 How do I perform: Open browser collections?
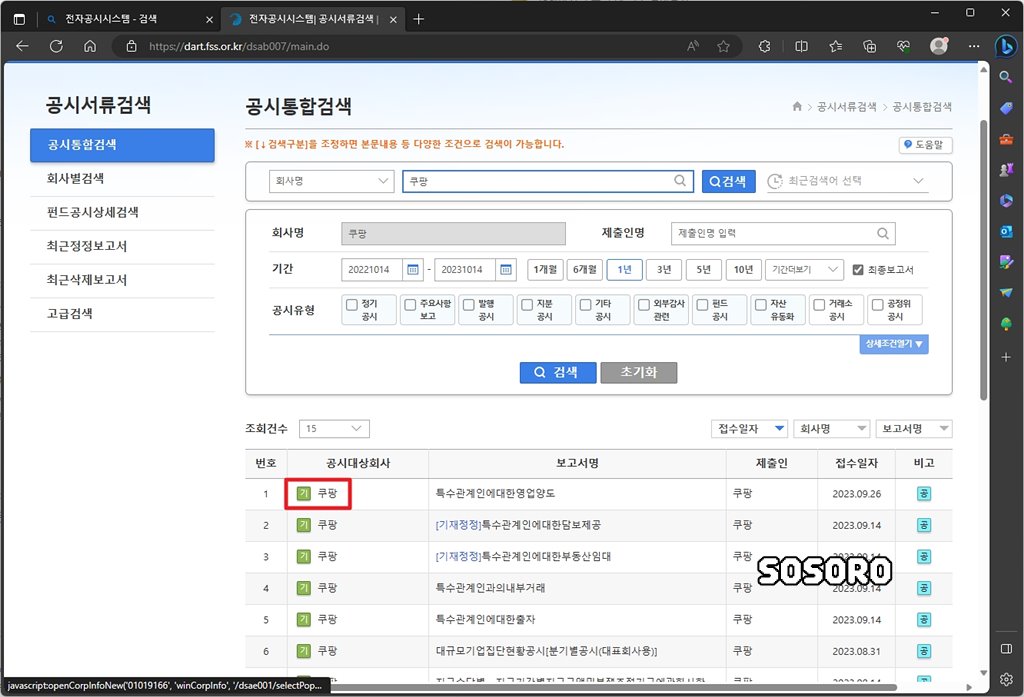pyautogui.click(x=869, y=46)
